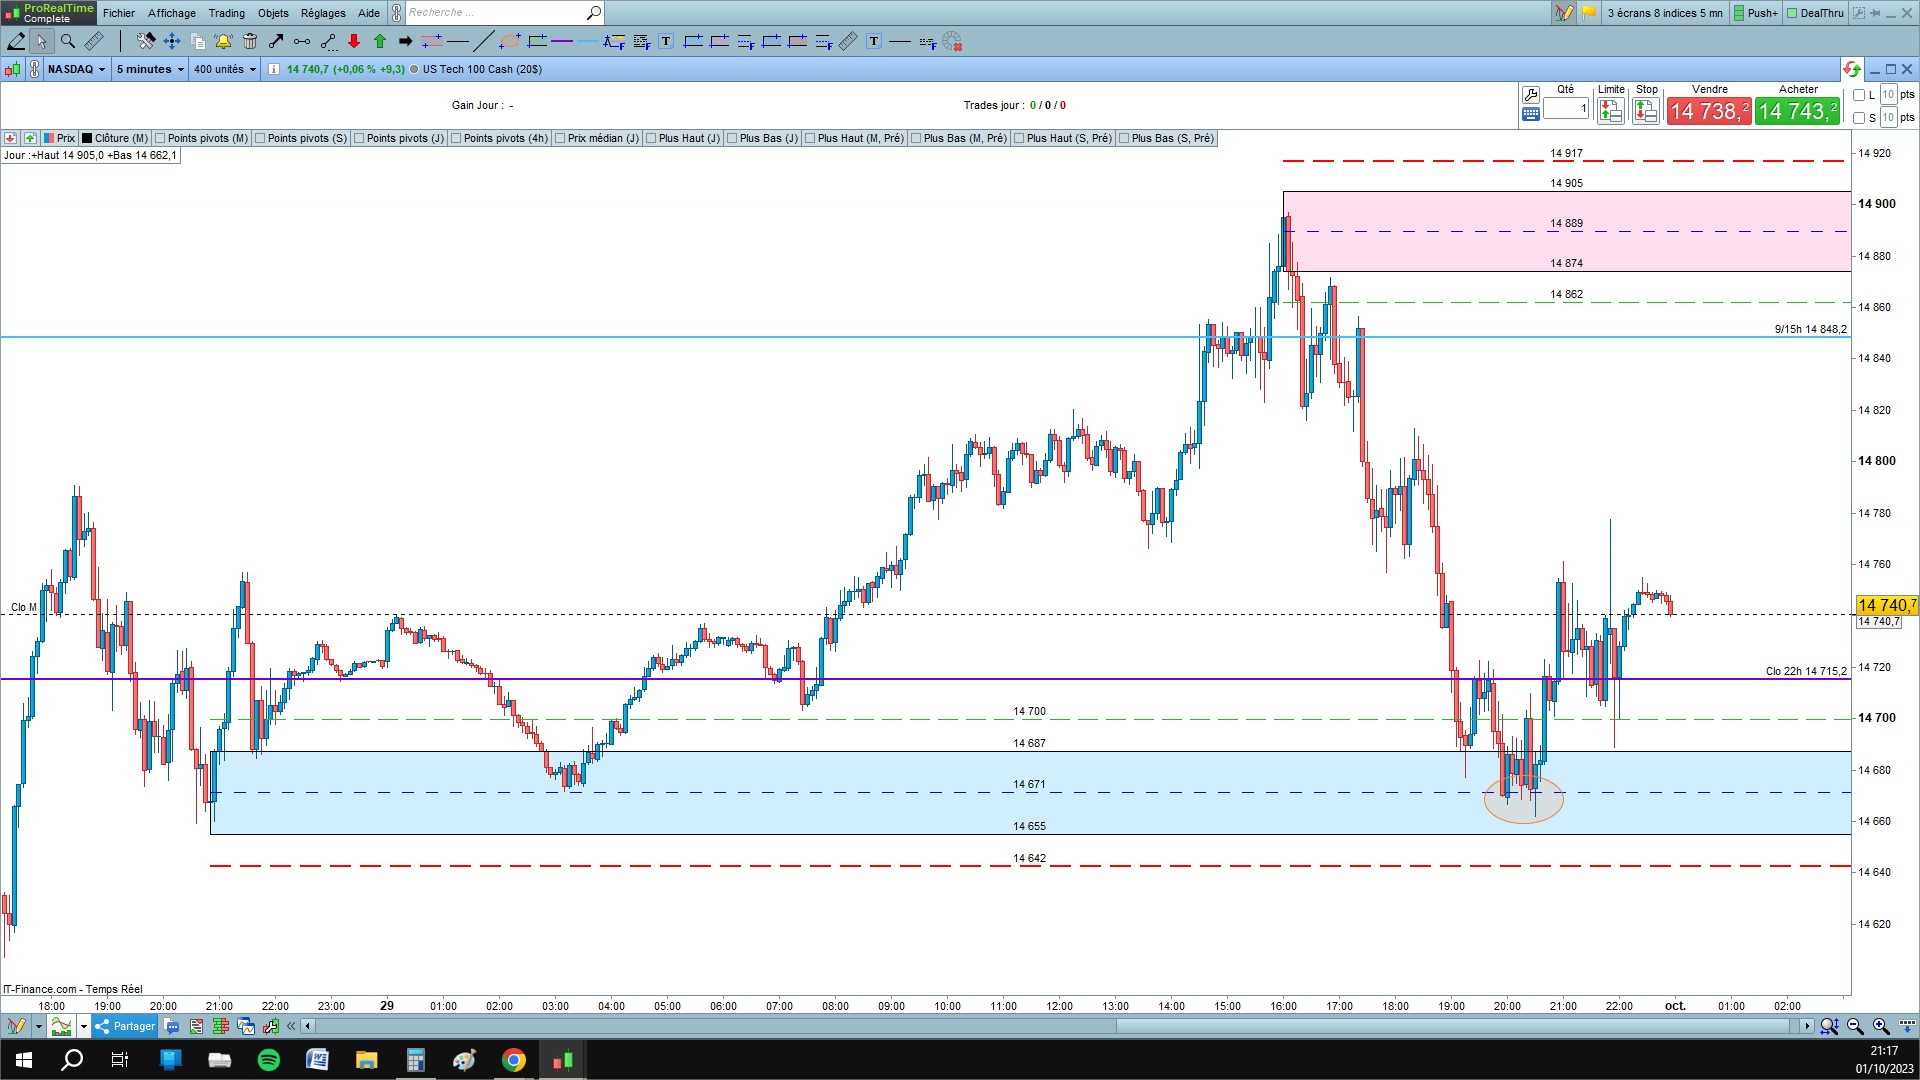Select the green up arrow tool
1920x1080 pixels.
380,41
